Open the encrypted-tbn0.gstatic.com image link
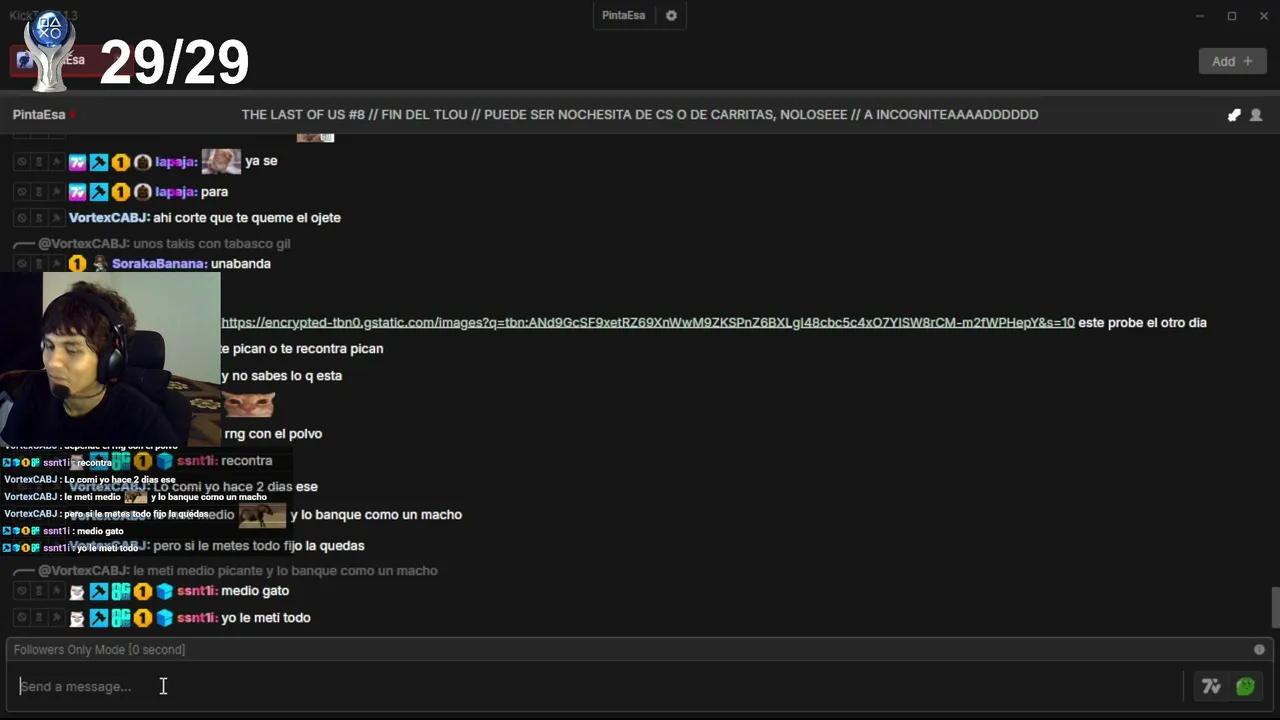This screenshot has height=720, width=1280. (x=648, y=323)
